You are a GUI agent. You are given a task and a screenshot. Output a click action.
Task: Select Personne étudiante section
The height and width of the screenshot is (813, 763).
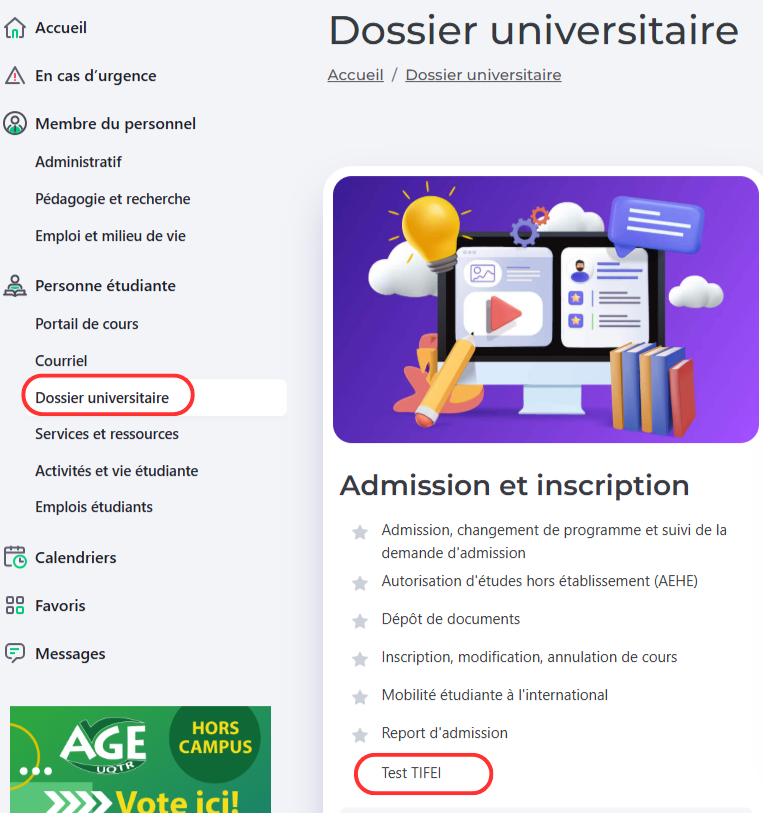pos(105,286)
